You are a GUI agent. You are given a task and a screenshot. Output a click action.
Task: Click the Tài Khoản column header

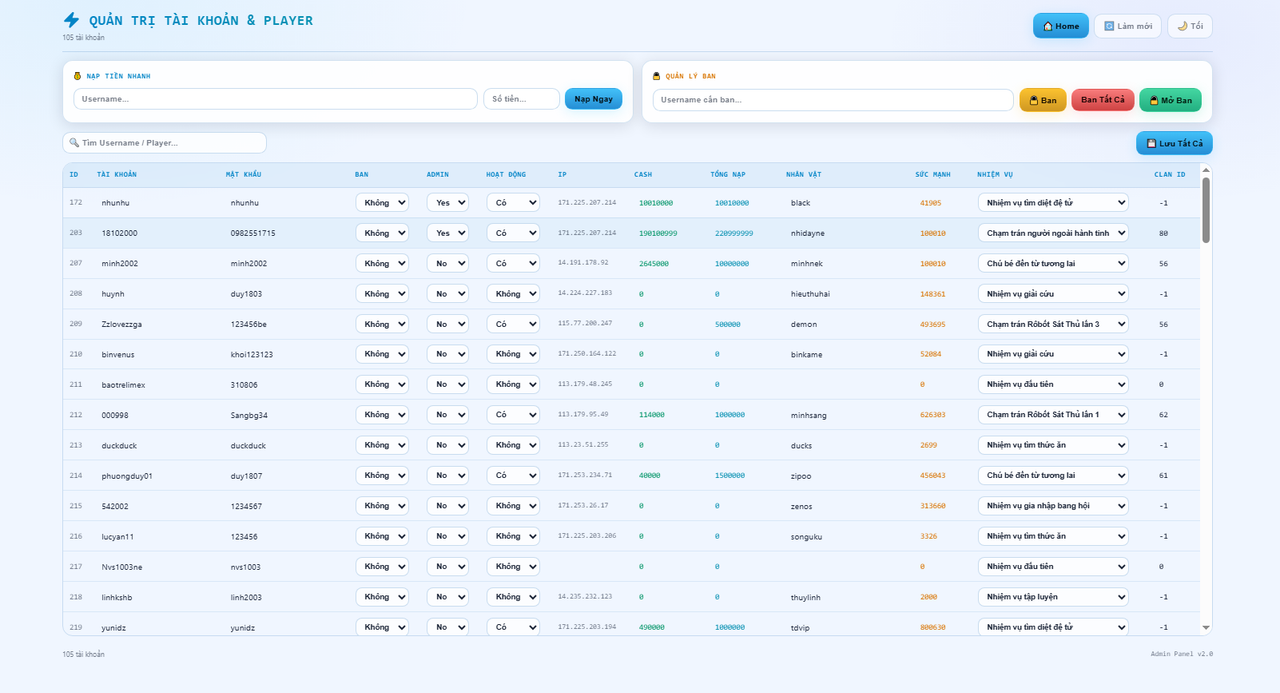(x=117, y=175)
